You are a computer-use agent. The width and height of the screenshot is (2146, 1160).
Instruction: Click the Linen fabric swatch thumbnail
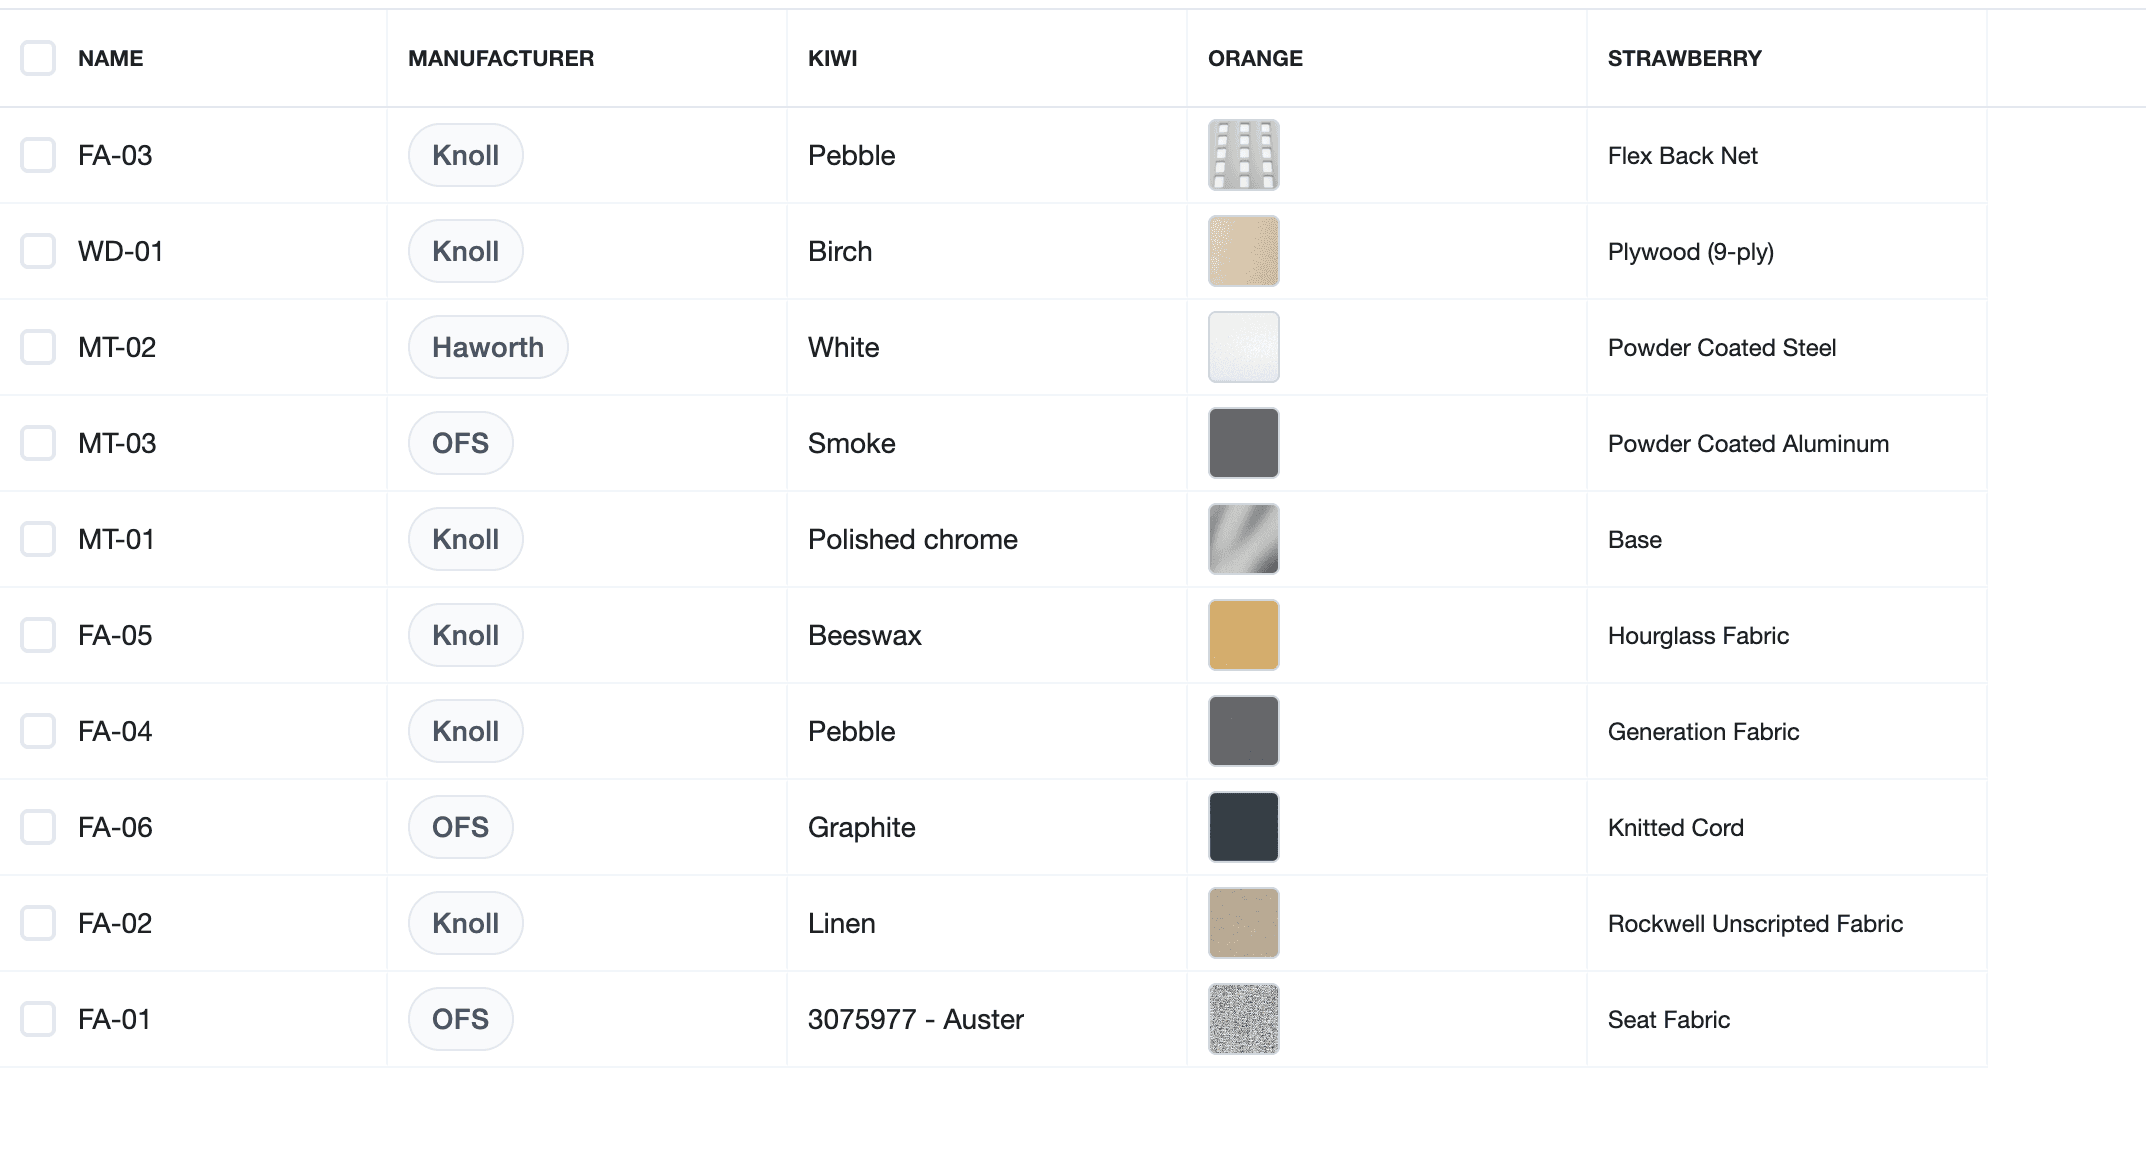[x=1243, y=923]
